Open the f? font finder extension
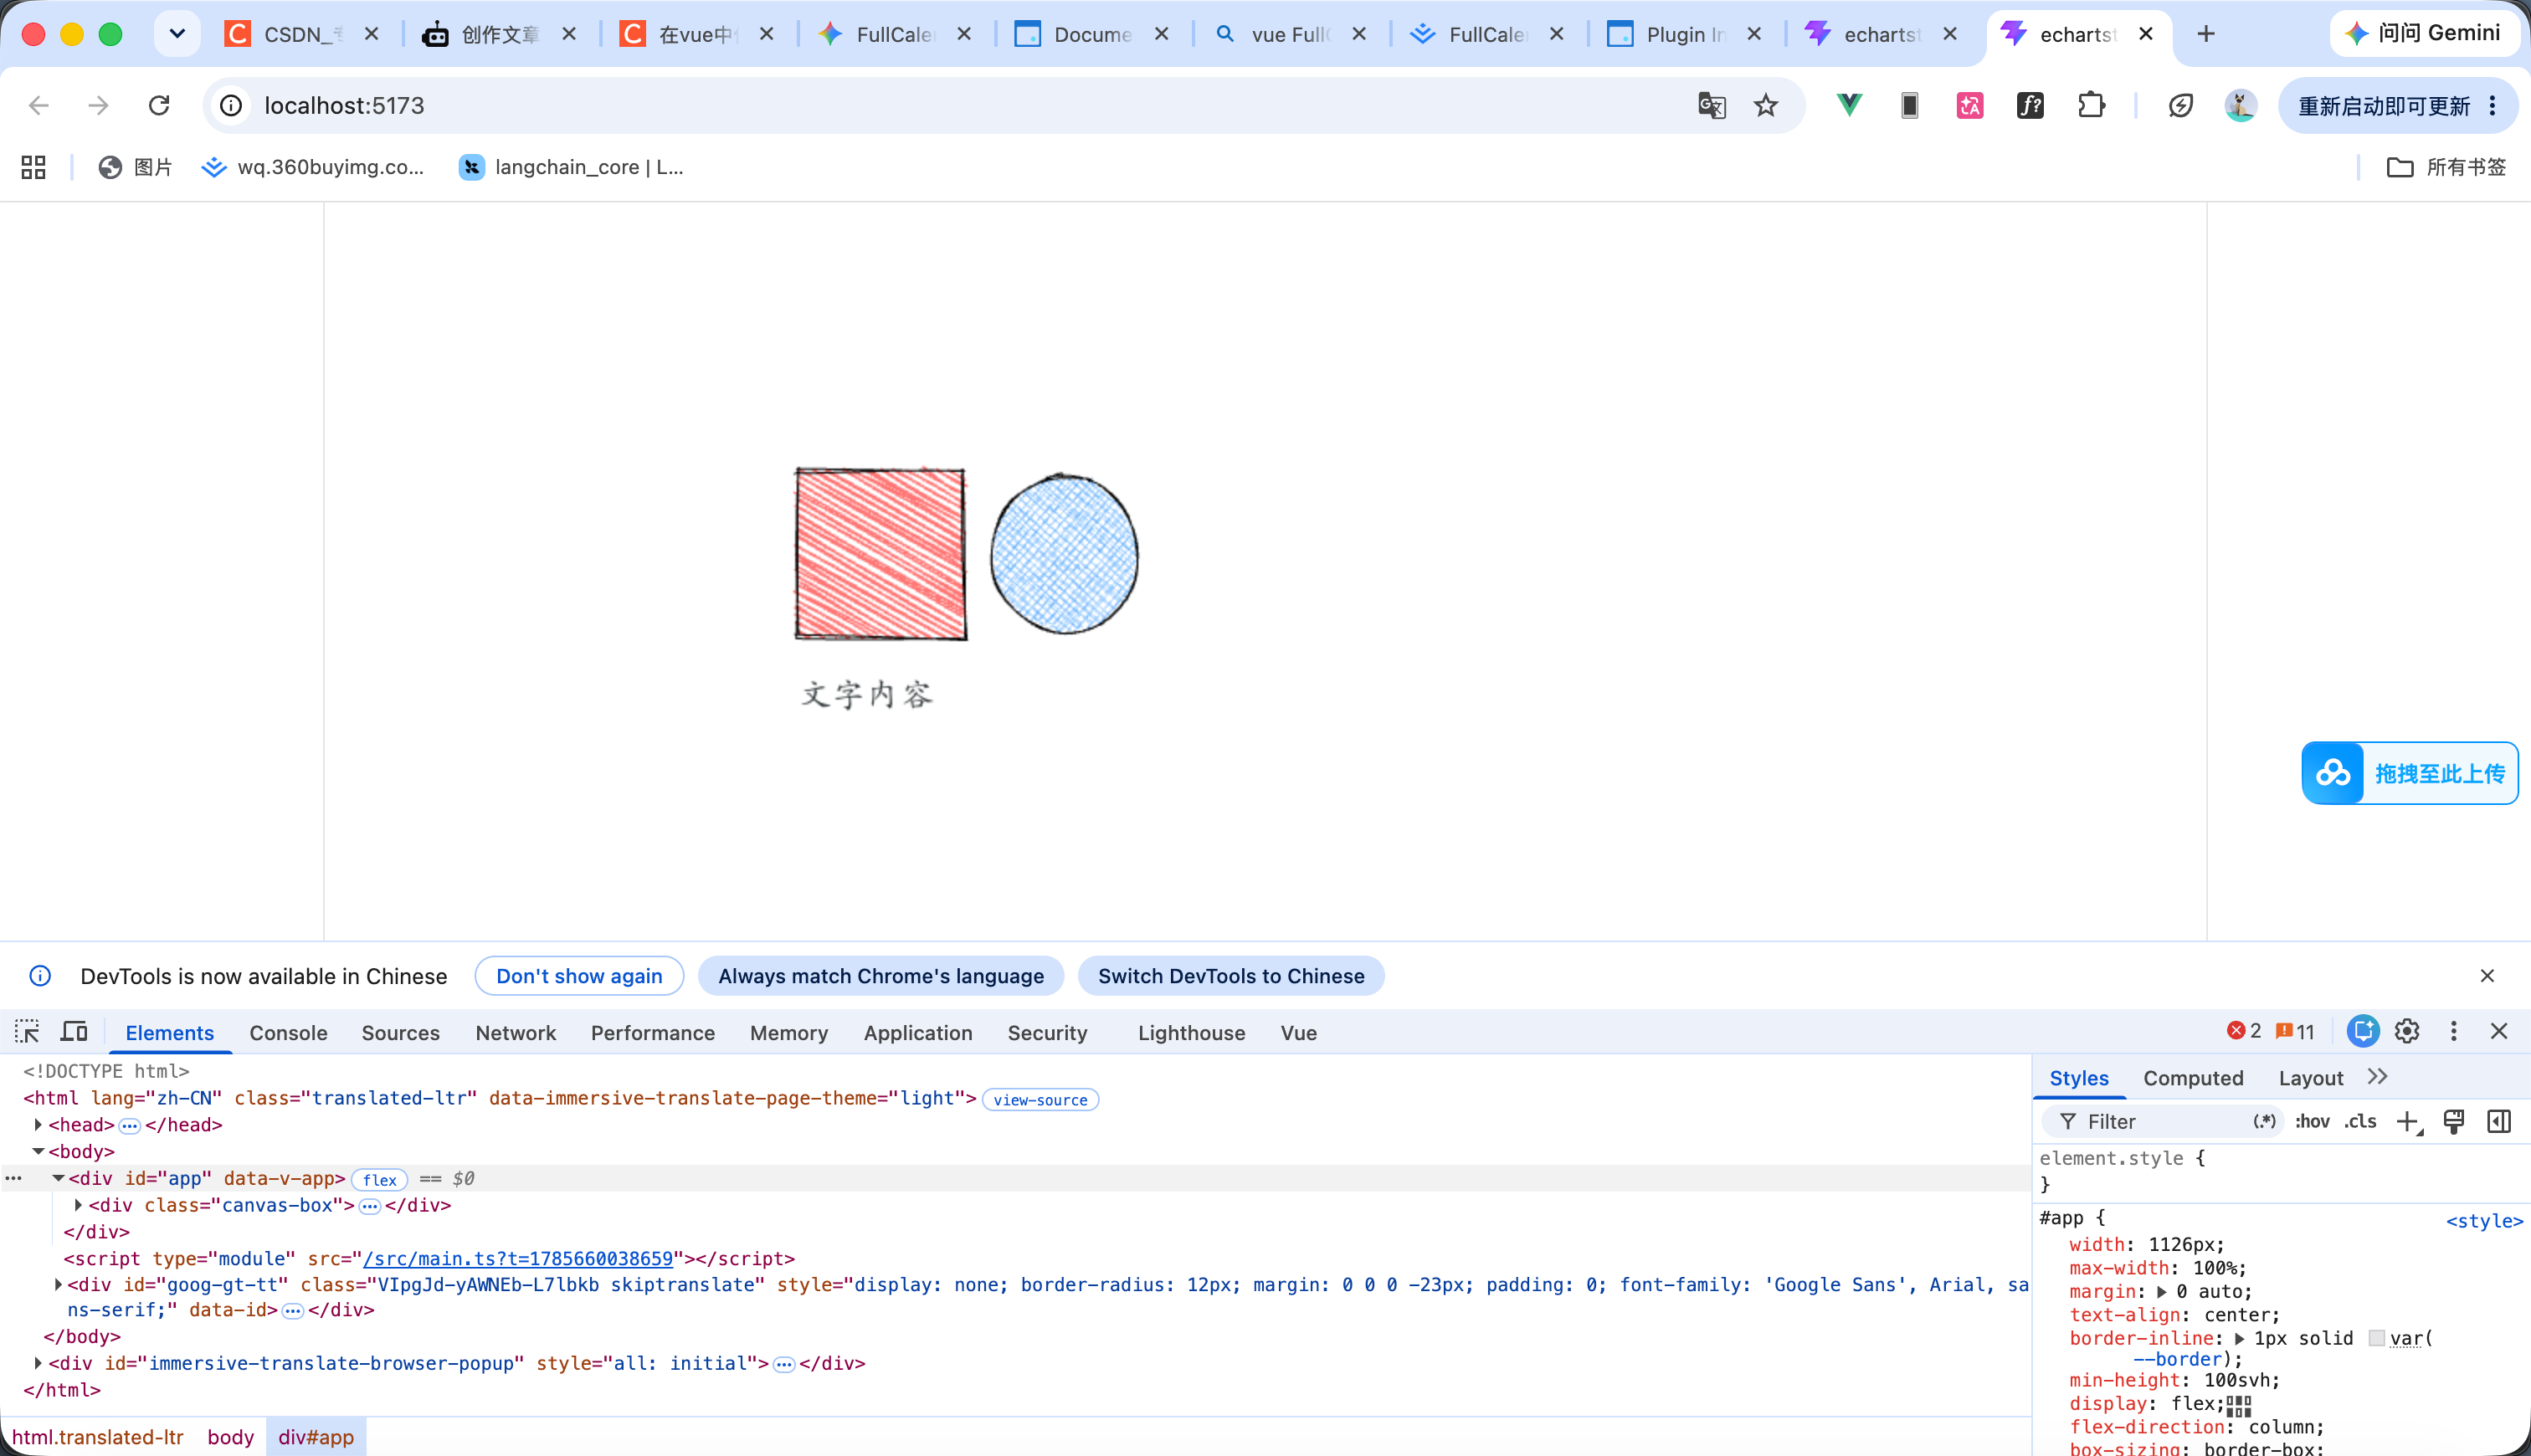Image resolution: width=2531 pixels, height=1456 pixels. 2030,105
